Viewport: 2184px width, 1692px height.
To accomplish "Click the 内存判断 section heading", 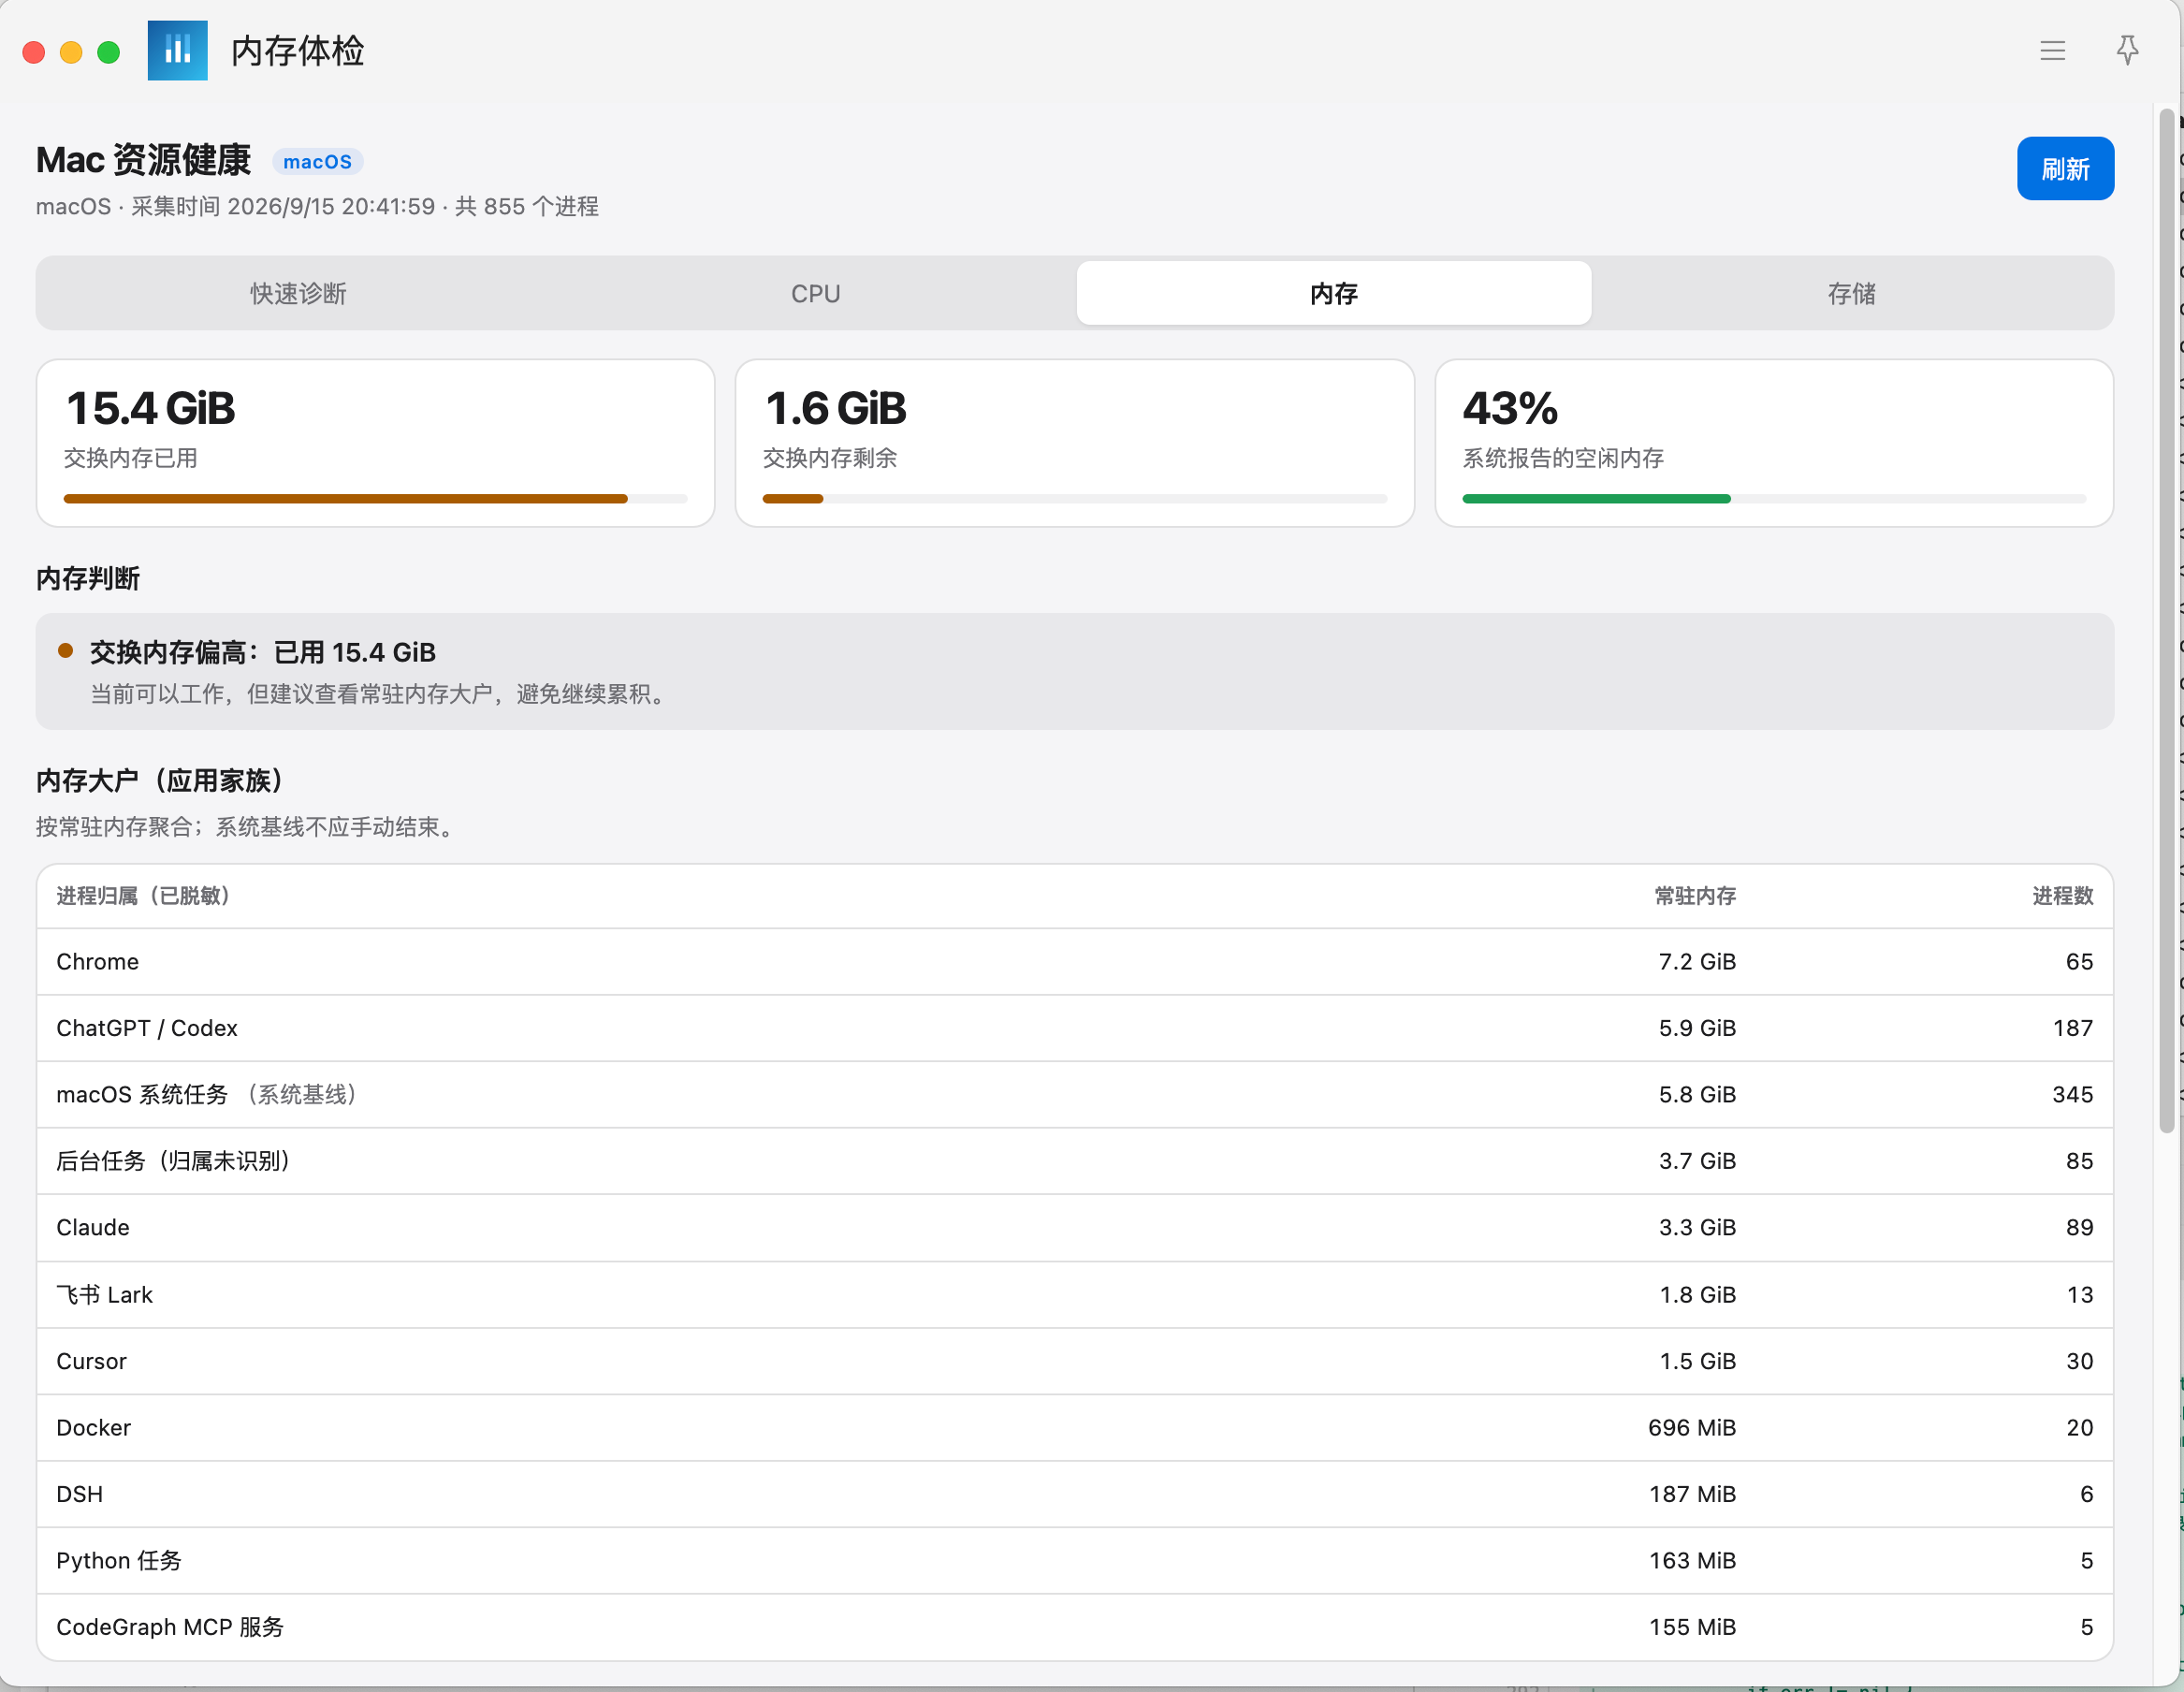I will pos(88,579).
